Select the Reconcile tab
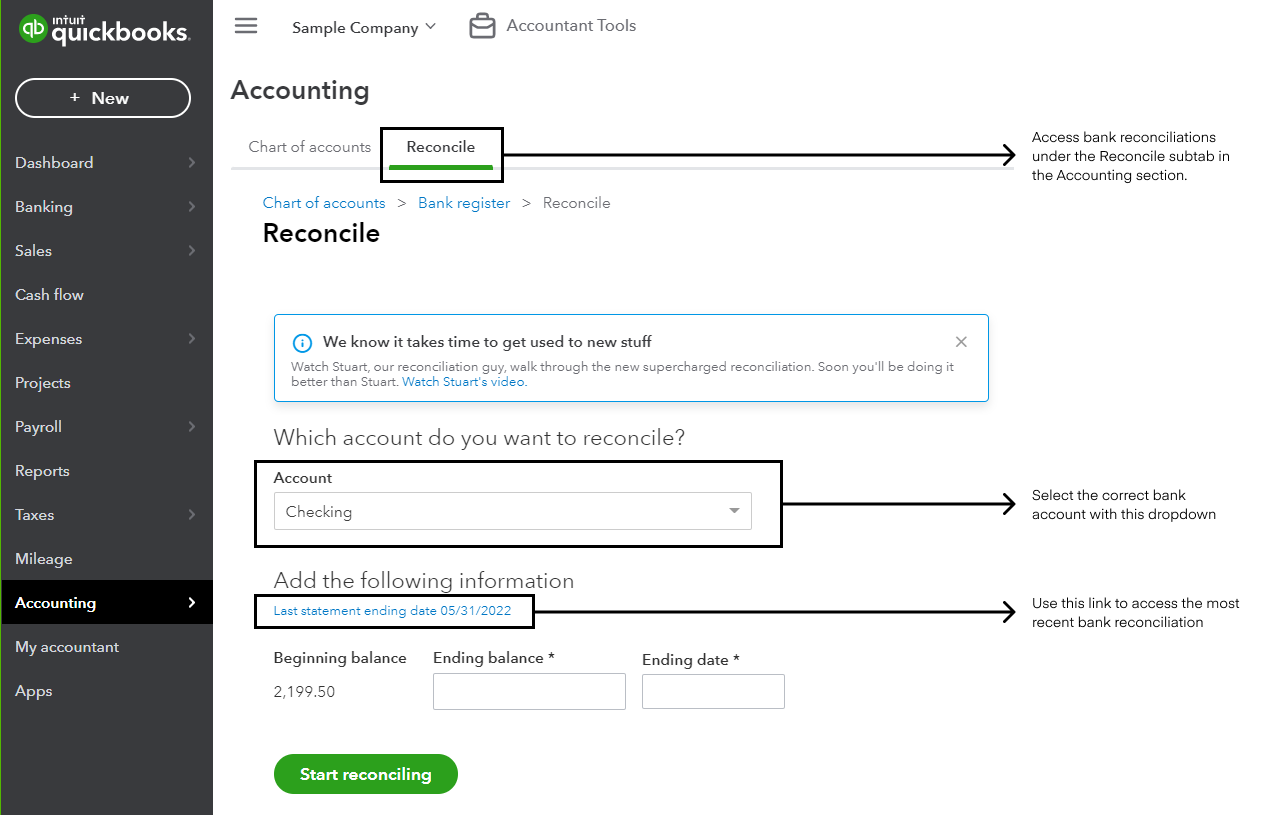 pos(440,147)
